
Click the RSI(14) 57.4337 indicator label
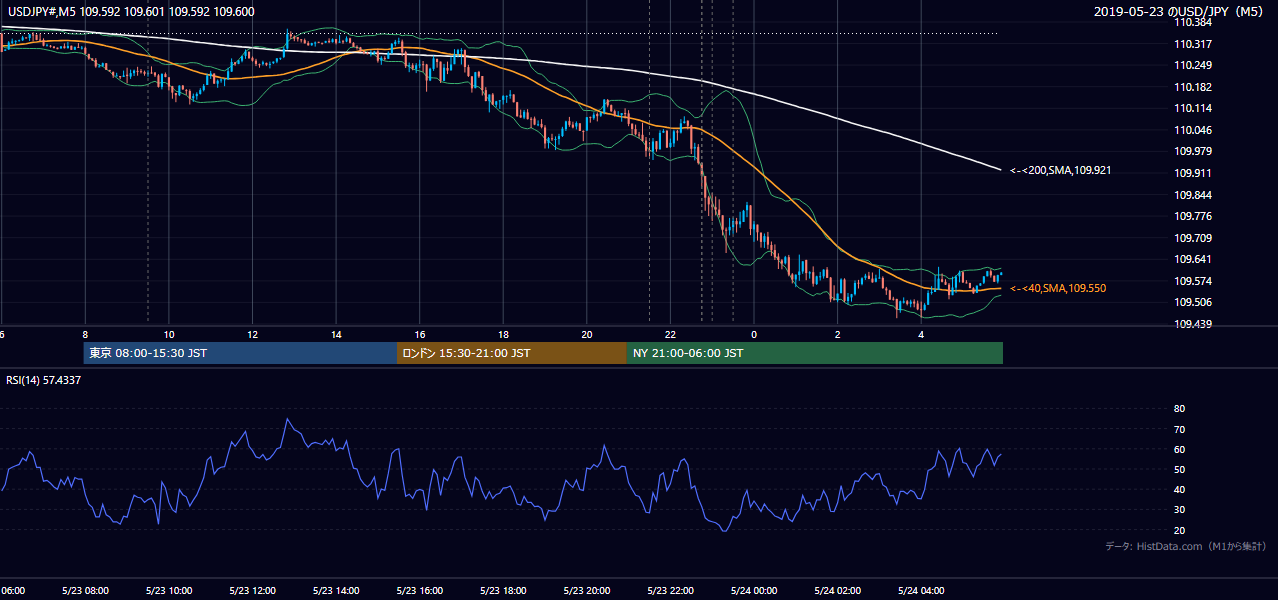43,380
